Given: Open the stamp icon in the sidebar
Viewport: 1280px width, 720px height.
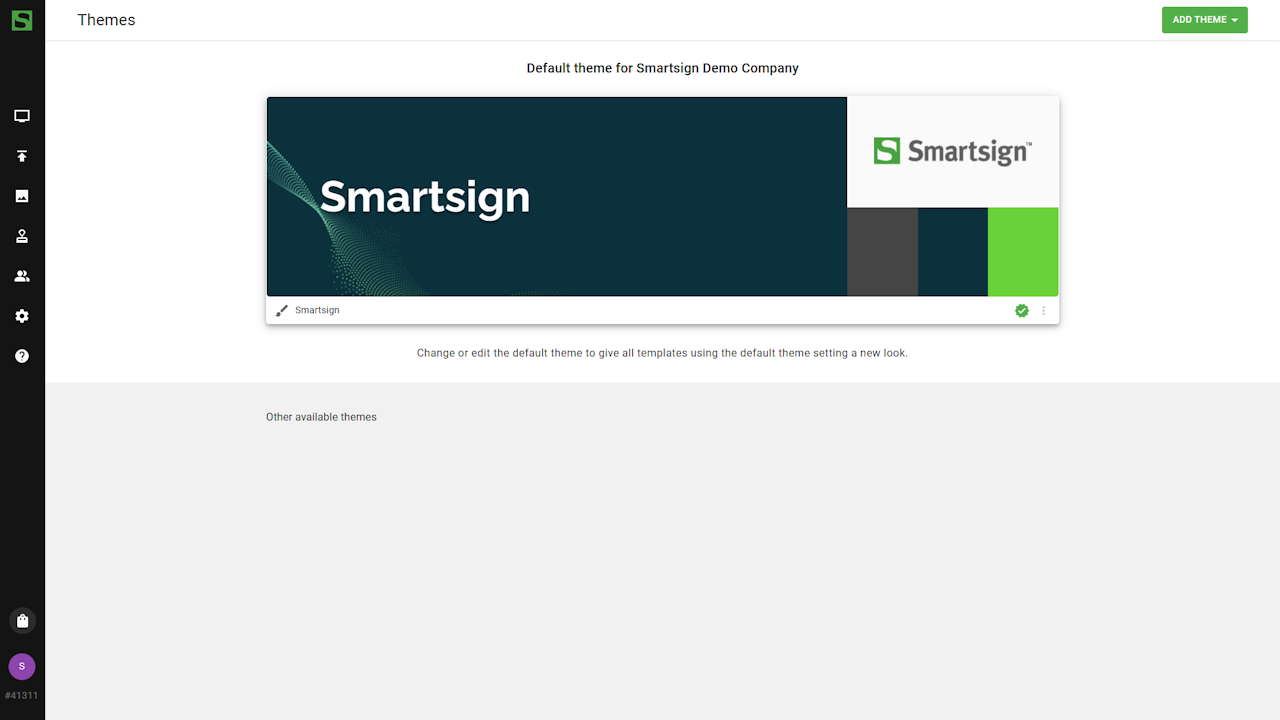Looking at the screenshot, I should coord(22,236).
